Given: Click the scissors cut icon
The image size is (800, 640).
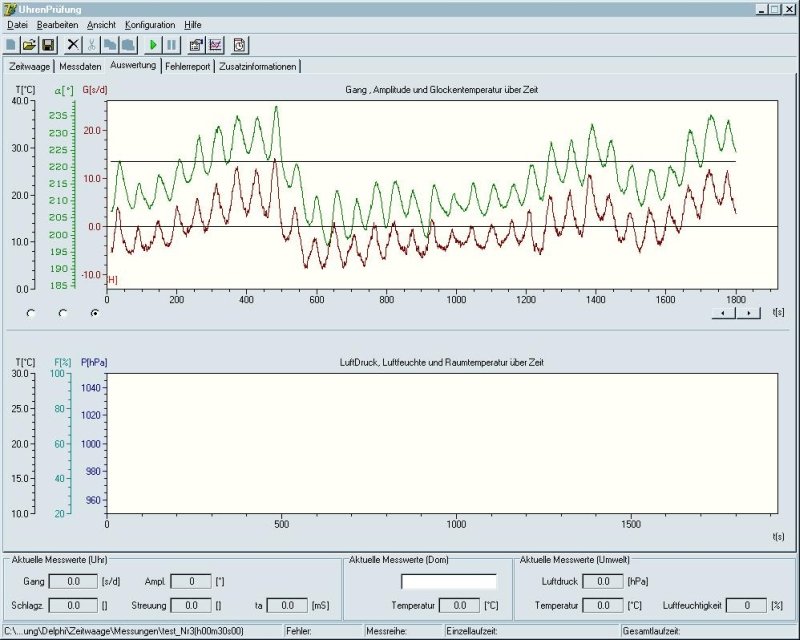Looking at the screenshot, I should 92,45.
